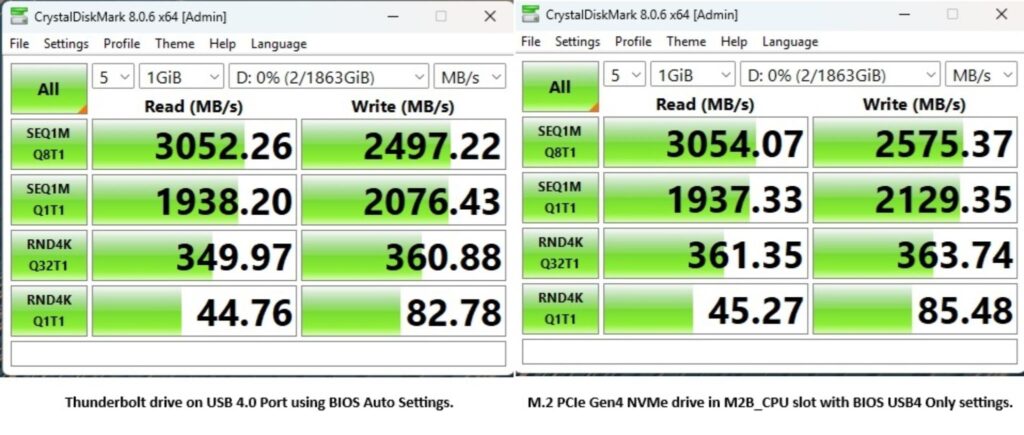The height and width of the screenshot is (435, 1024).
Task: Click comment text field in right window
Action: tap(770, 352)
